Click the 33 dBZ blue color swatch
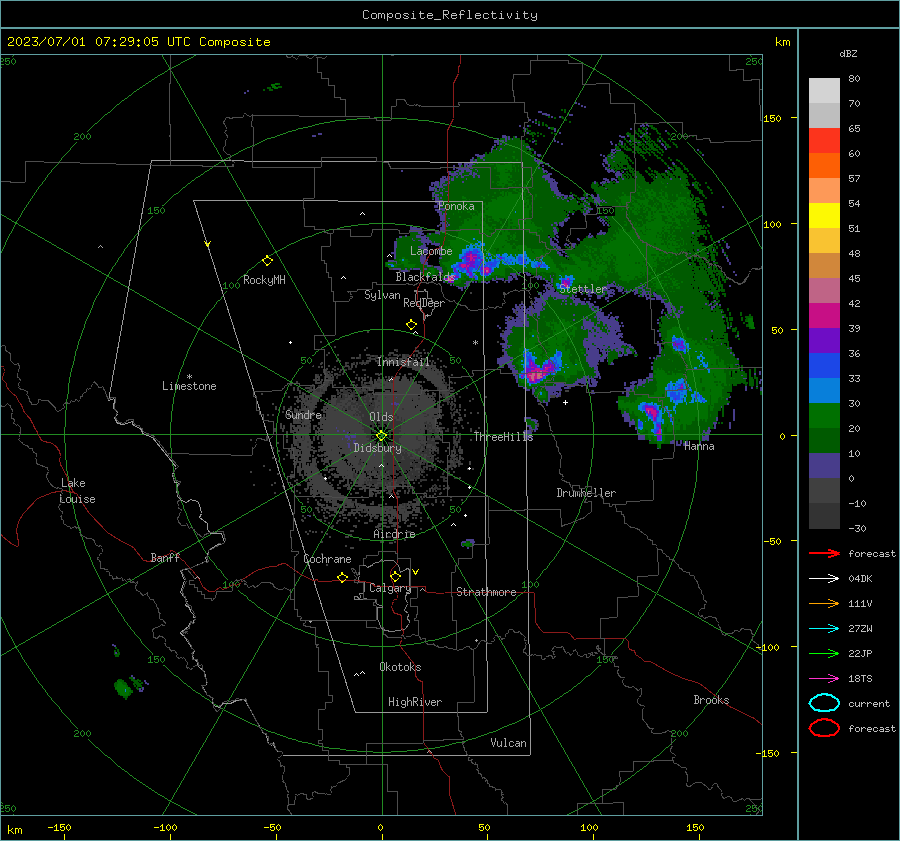 click(x=824, y=366)
